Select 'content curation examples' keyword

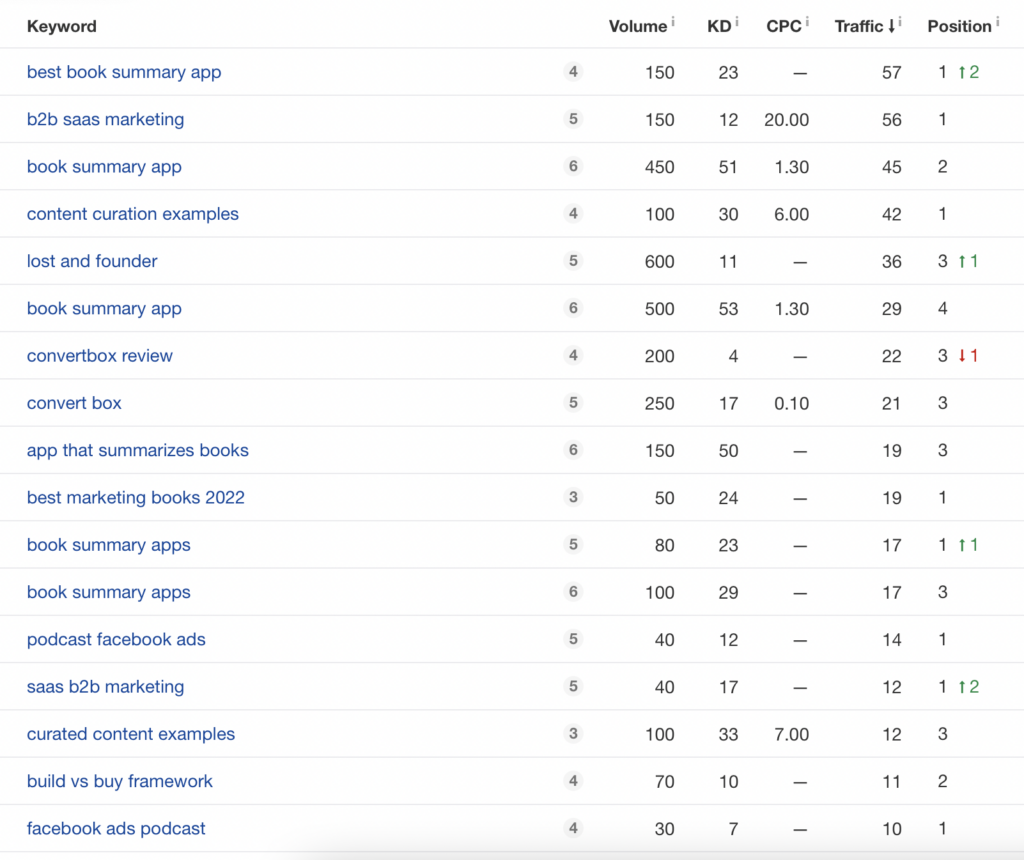(133, 214)
